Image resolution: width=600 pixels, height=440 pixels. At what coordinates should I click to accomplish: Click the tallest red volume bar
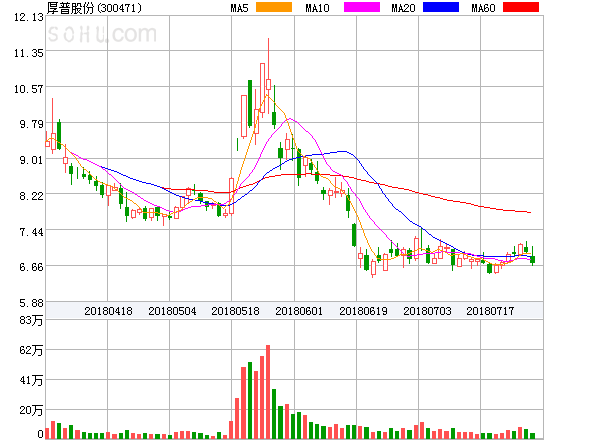click(x=268, y=392)
